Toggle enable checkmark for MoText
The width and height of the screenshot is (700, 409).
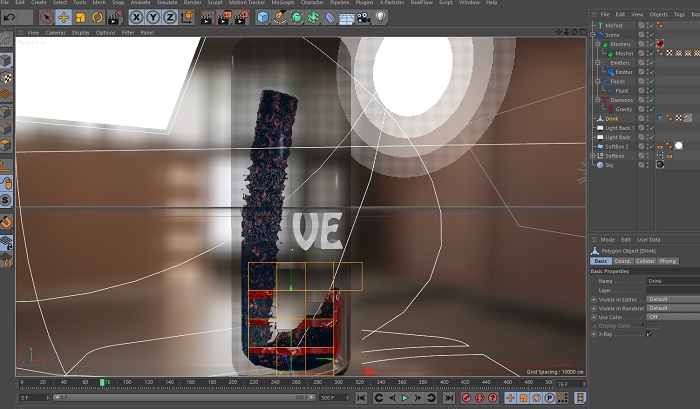pos(651,25)
